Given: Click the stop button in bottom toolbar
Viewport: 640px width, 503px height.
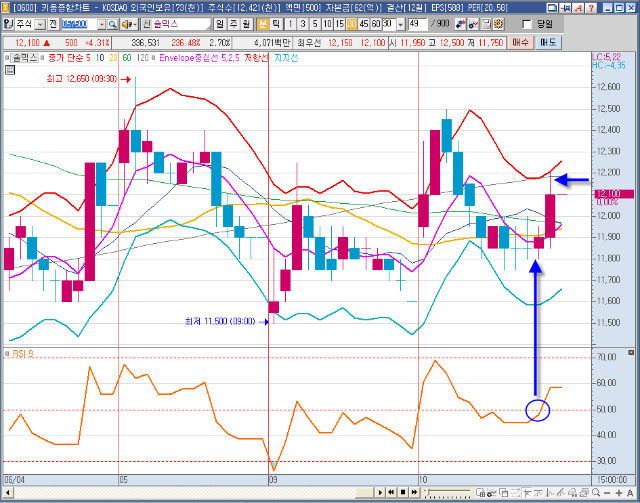Looking at the screenshot, I should (403, 492).
